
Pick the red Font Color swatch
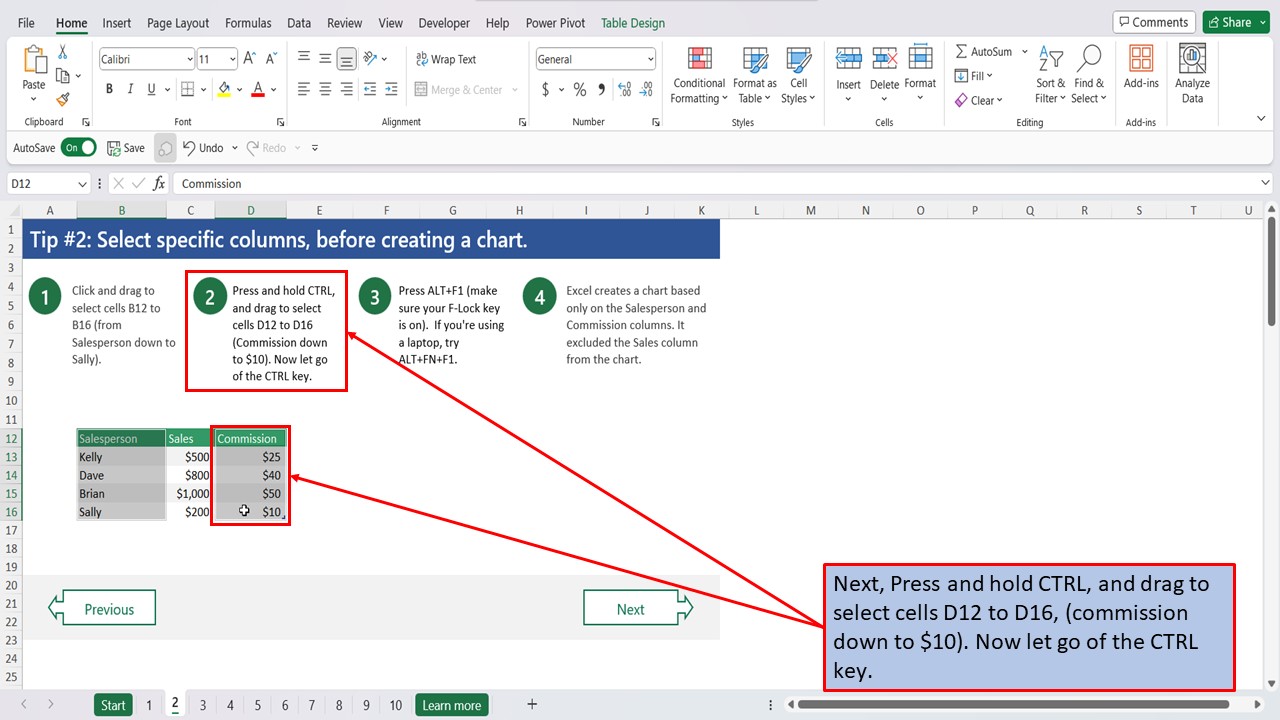click(258, 89)
